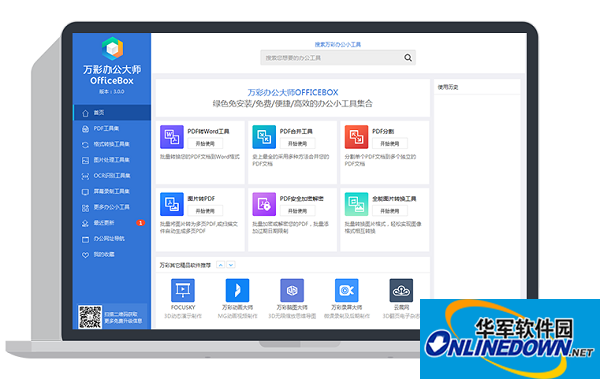Open the green 全能图片转换工具 icon
Screen dimensions: 600x379
tap(356, 204)
